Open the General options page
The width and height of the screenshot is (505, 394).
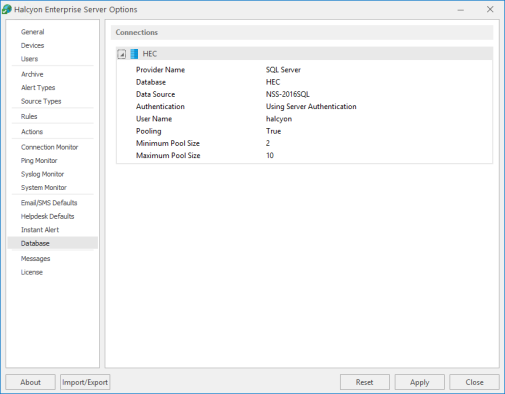pyautogui.click(x=32, y=32)
